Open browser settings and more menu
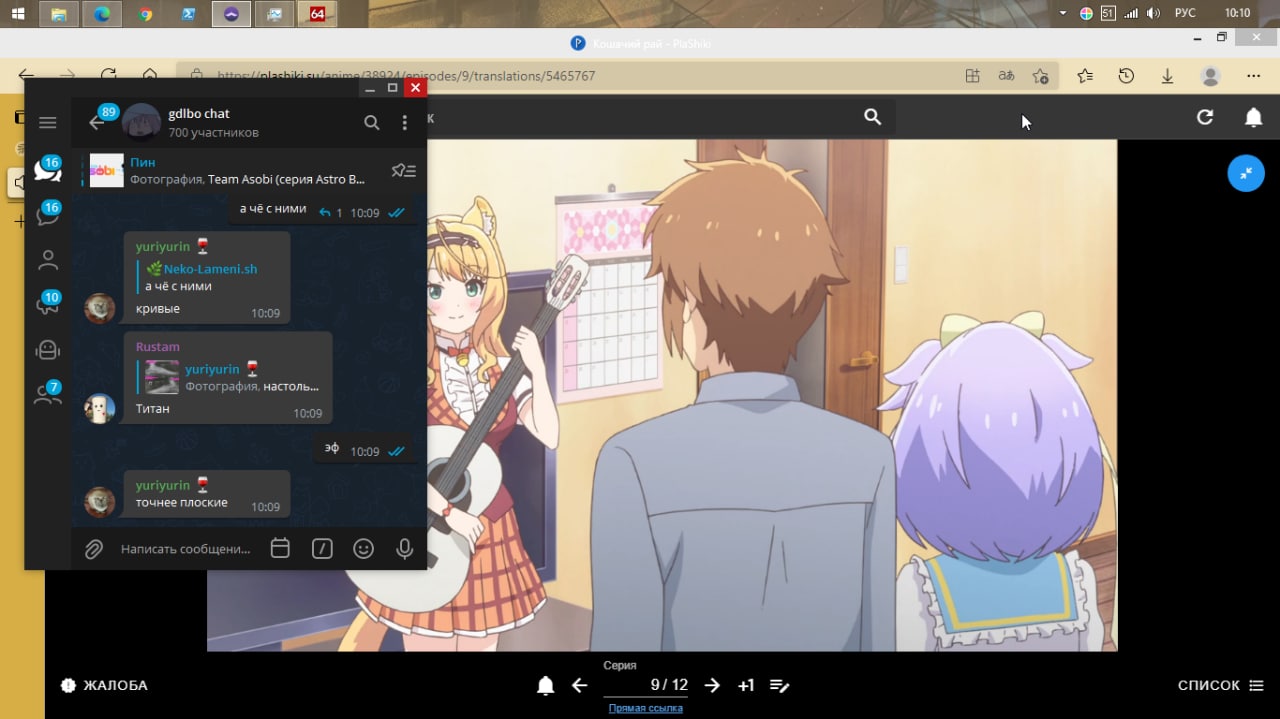1280x719 pixels. pos(1253,76)
